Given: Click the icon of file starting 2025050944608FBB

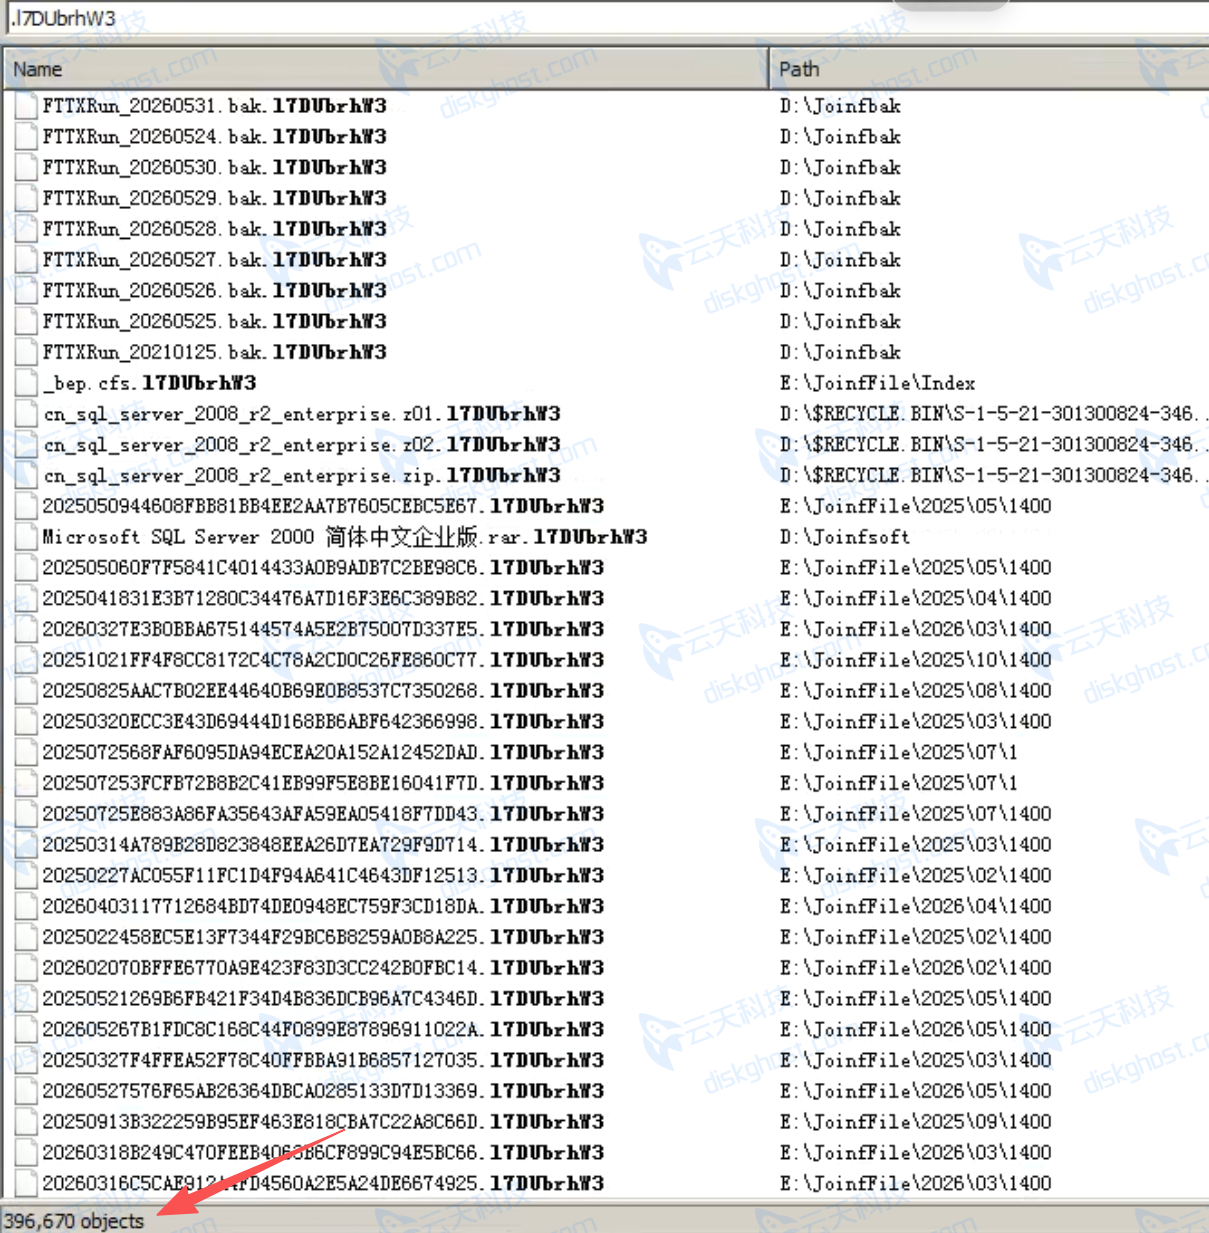Looking at the screenshot, I should 27,507.
